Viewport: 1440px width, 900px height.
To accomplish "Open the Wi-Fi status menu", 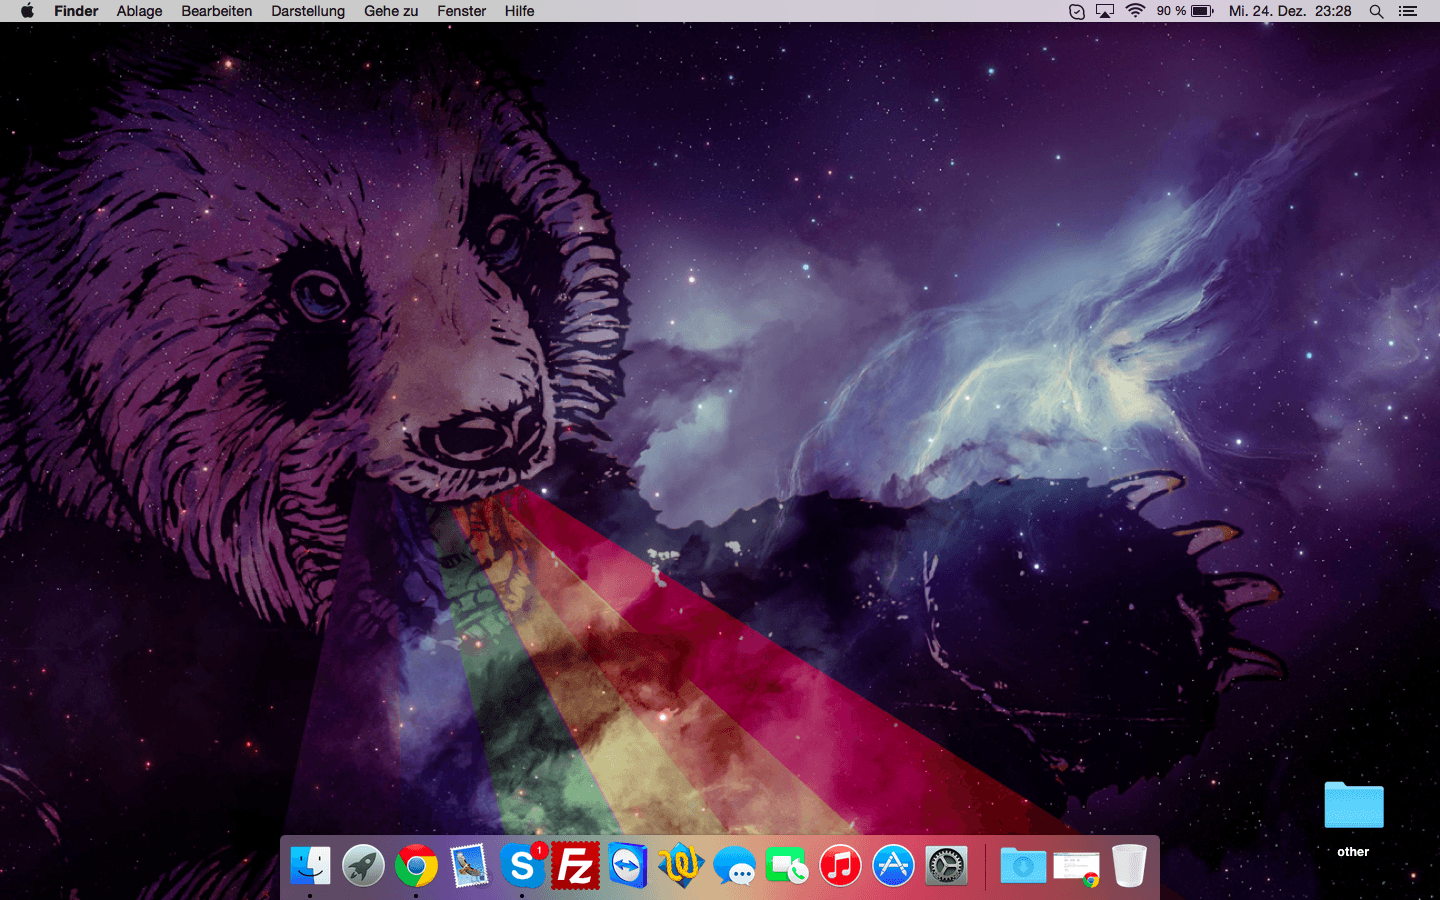I will 1135,11.
